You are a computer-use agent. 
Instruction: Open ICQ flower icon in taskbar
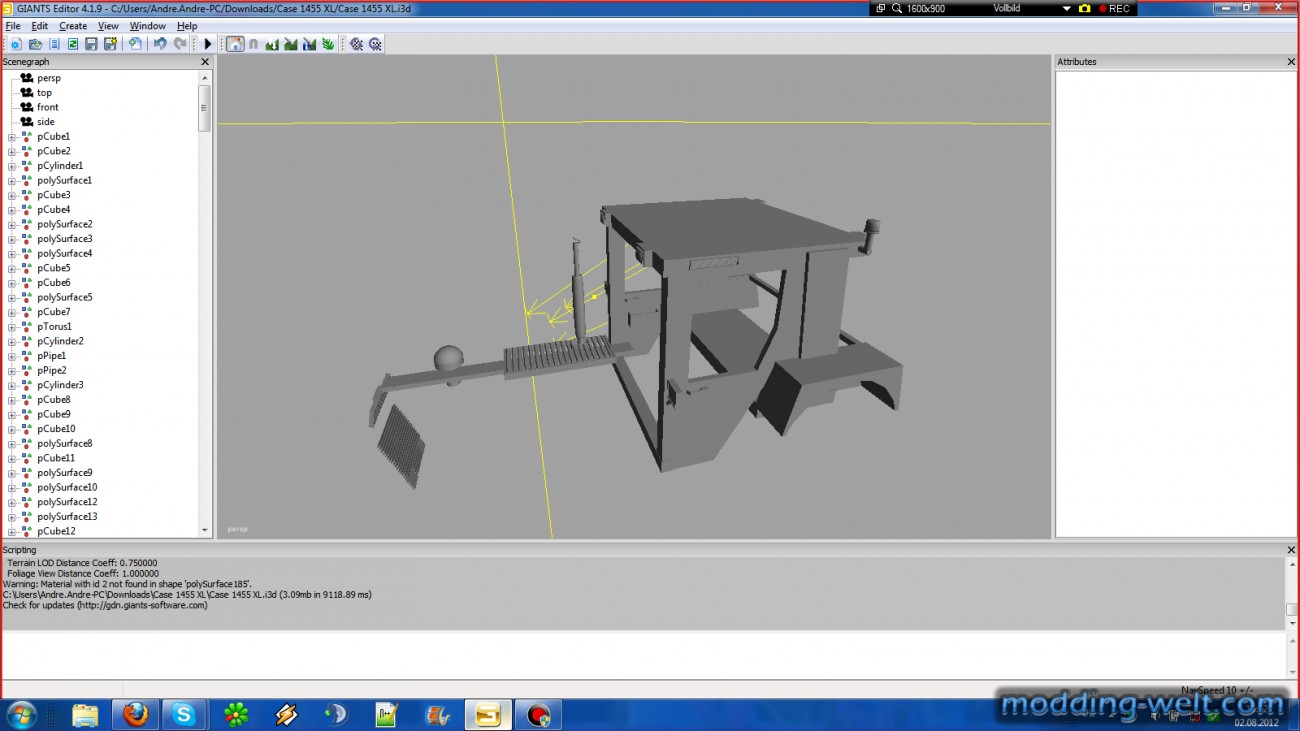[x=236, y=715]
